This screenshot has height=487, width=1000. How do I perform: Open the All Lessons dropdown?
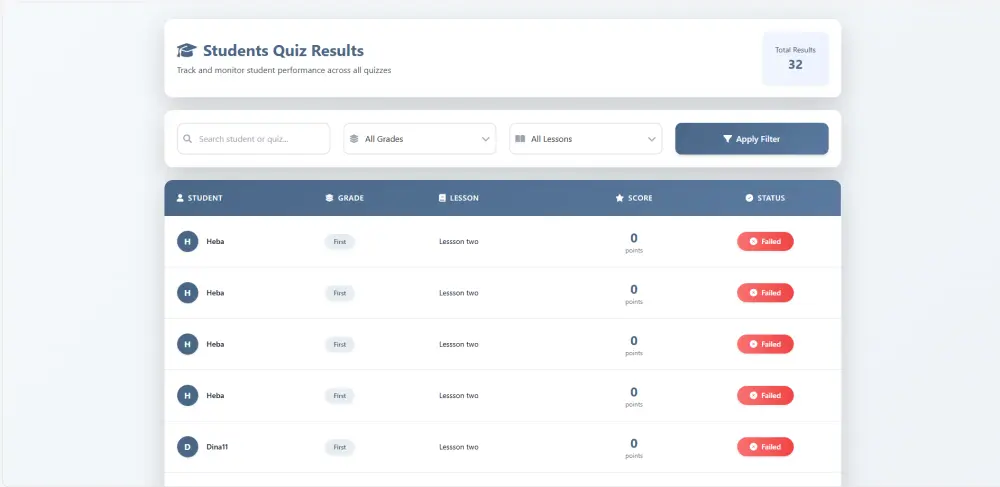(585, 138)
